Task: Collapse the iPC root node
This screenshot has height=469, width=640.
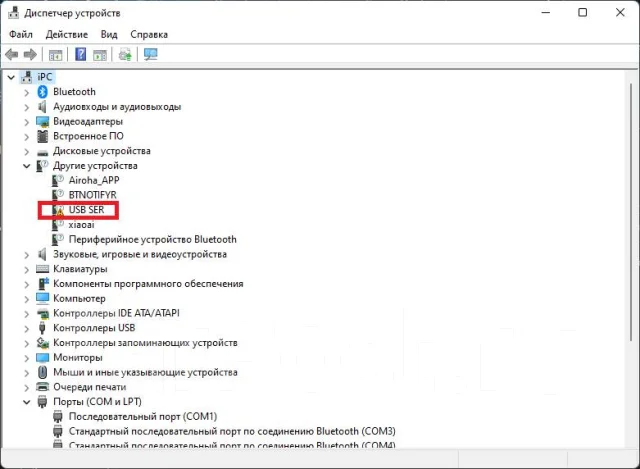Action: 11,77
